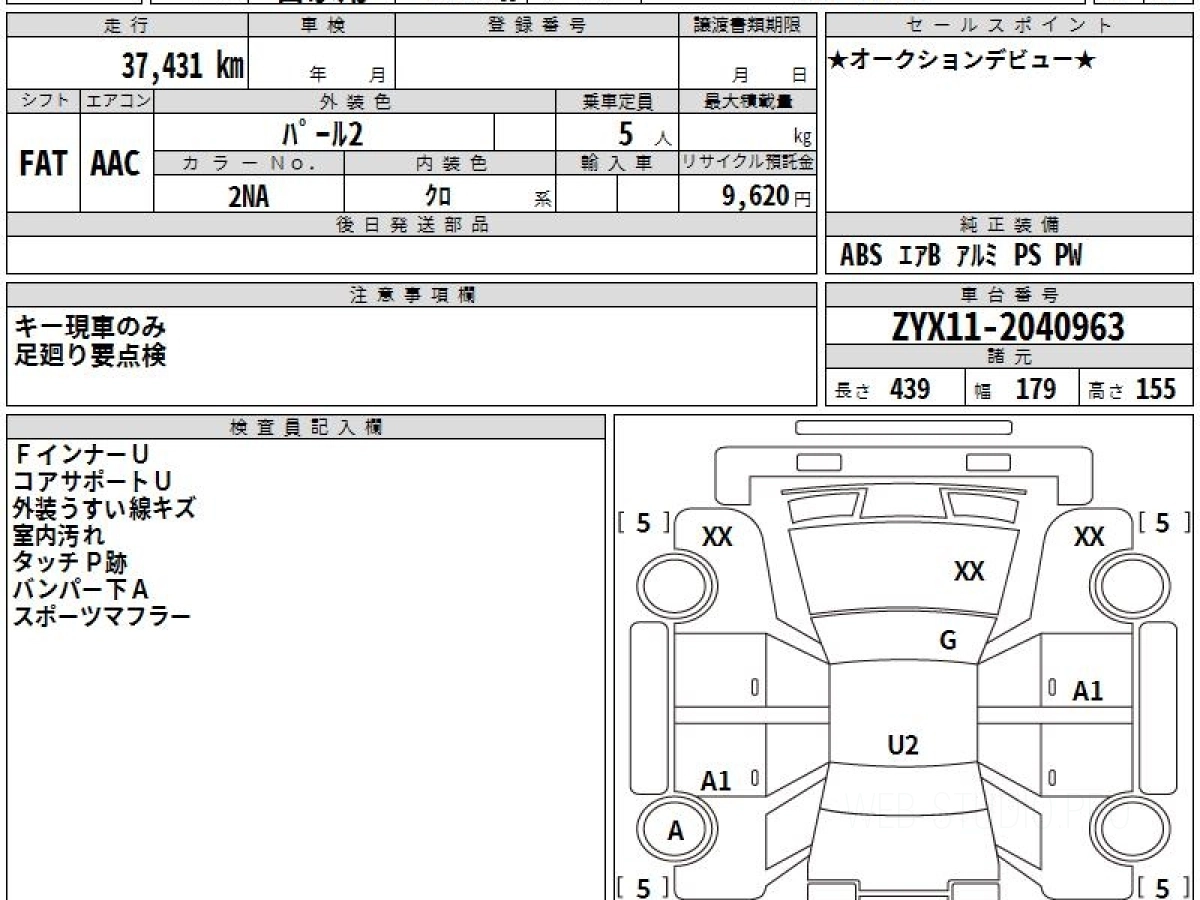Click the エアコン header cell
The image size is (1200, 900).
point(117,101)
